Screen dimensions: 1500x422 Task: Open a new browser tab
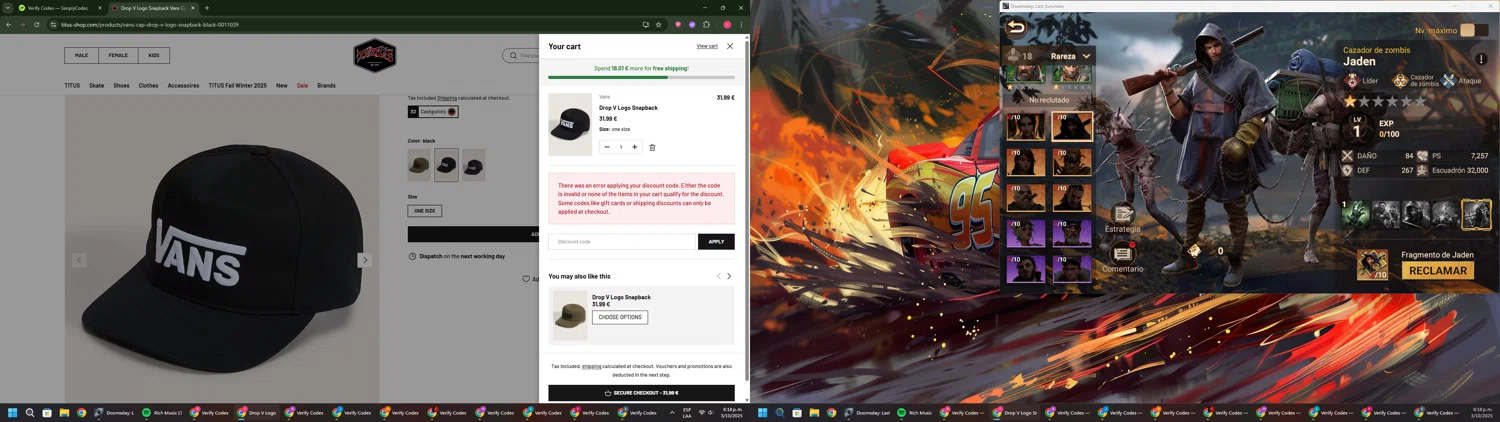coord(207,8)
